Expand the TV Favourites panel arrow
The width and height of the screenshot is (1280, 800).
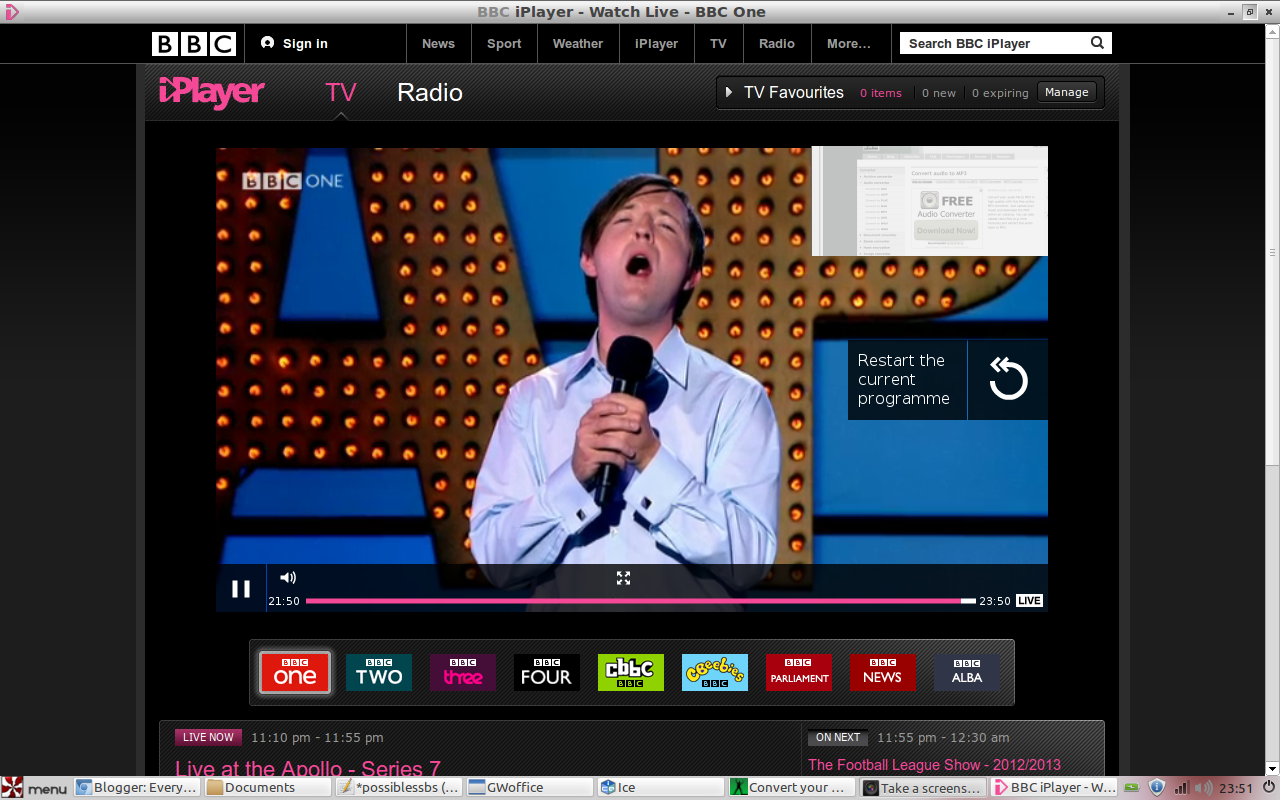coord(729,92)
